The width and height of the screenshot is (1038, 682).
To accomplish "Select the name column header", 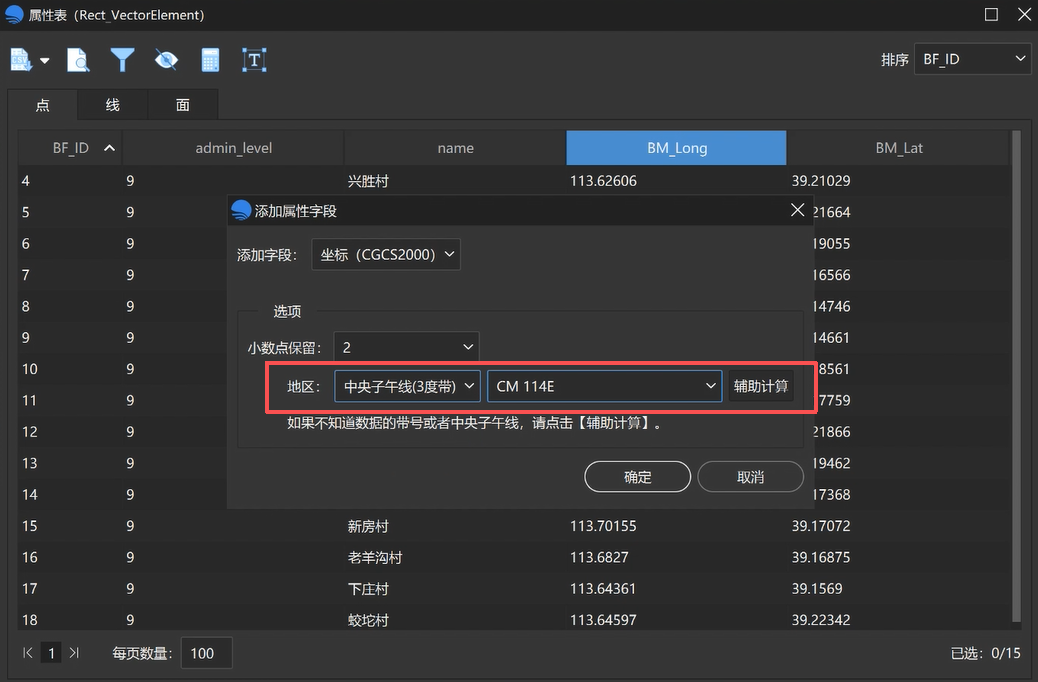I will coord(455,148).
